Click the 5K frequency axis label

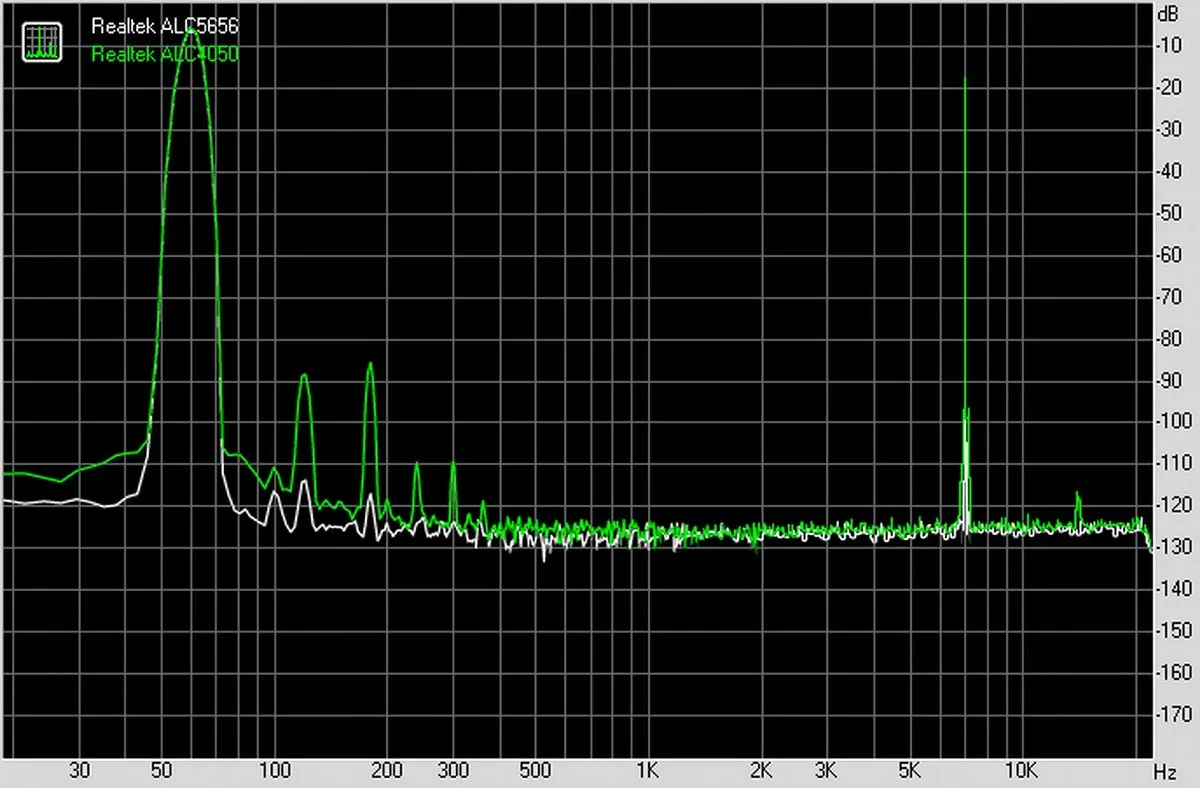[908, 771]
